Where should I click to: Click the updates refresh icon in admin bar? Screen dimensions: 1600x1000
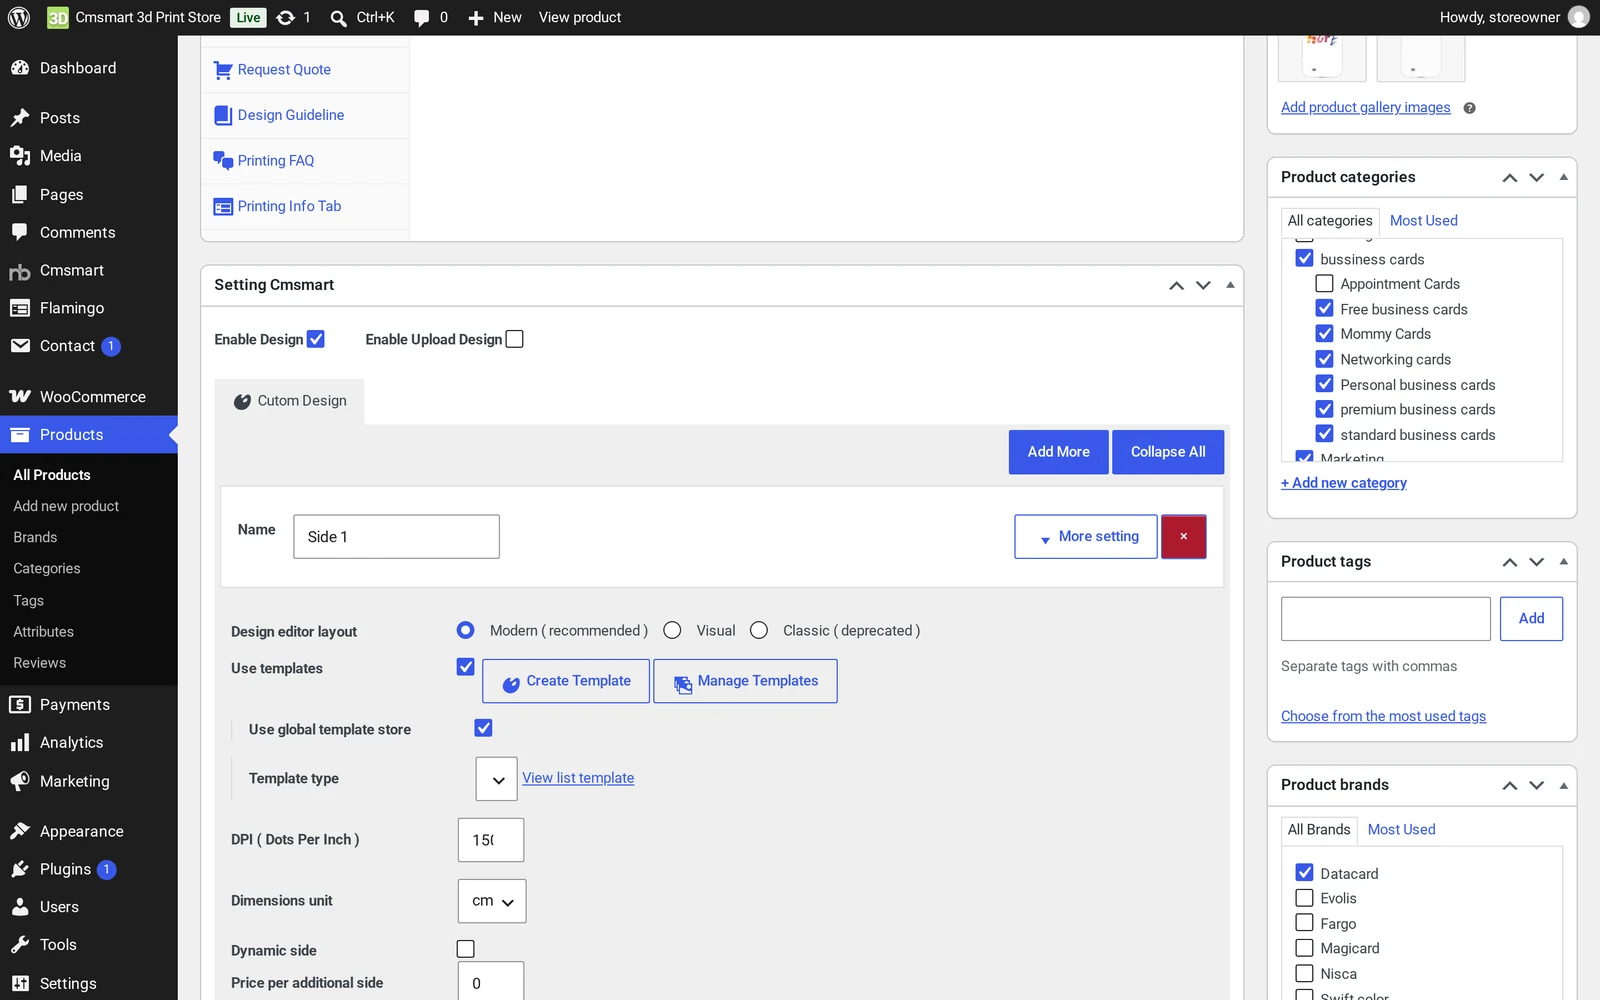[285, 17]
